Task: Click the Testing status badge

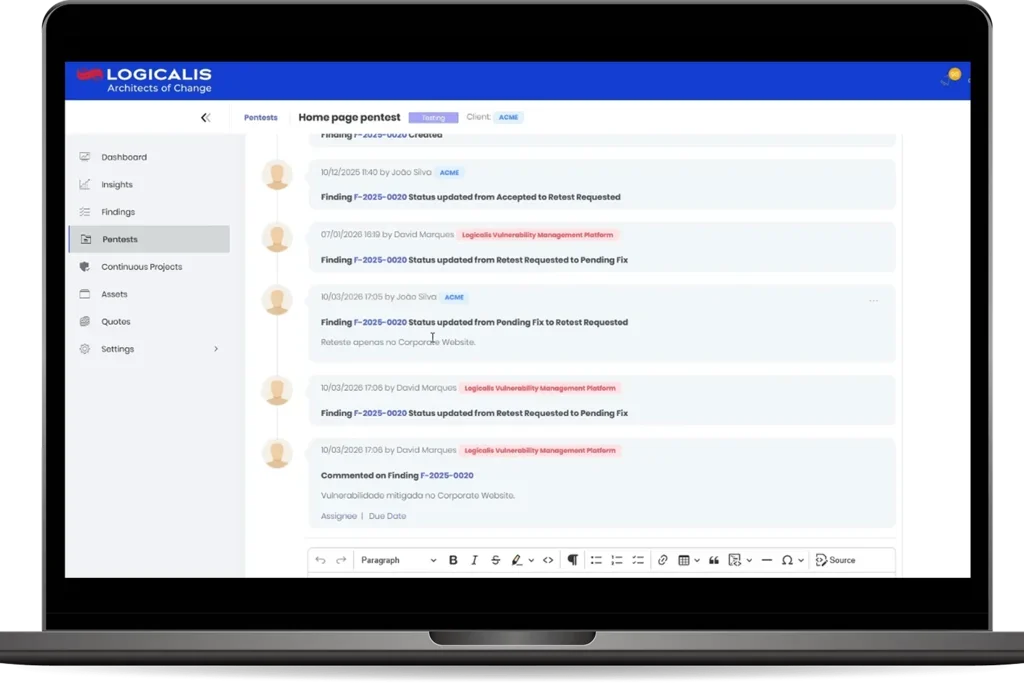Action: [x=433, y=118]
